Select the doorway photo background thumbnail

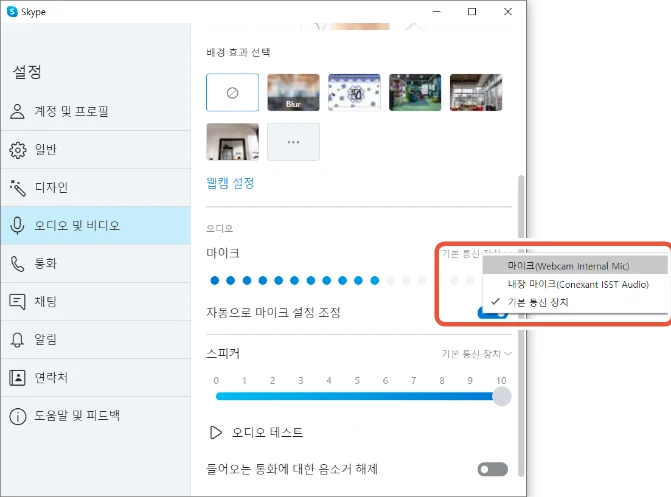(x=232, y=142)
